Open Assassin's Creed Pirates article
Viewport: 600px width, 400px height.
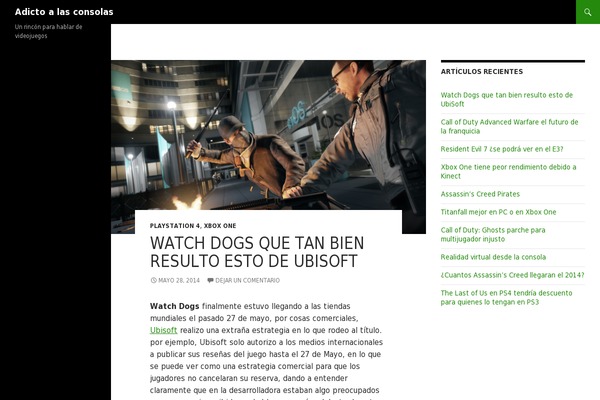pyautogui.click(x=480, y=194)
